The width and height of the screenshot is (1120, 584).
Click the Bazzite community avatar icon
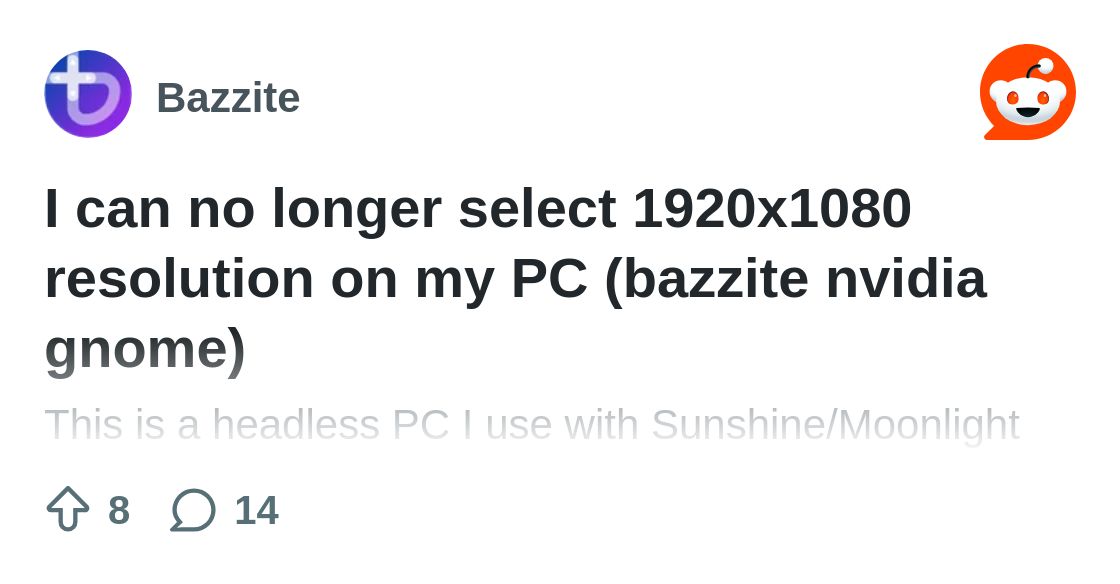pos(88,94)
